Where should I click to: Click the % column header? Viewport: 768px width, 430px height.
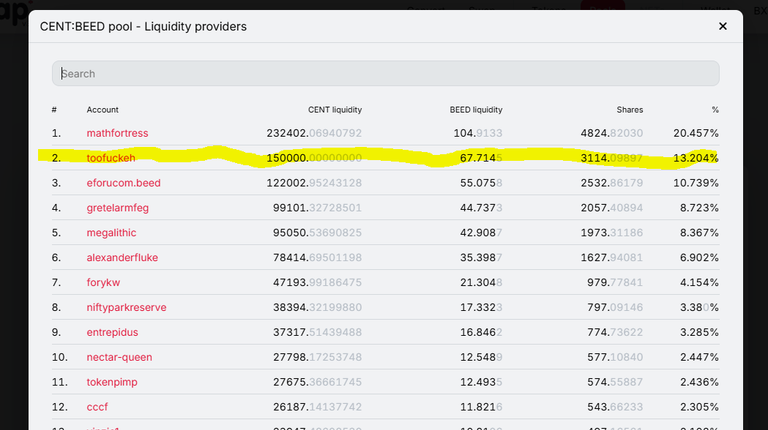pos(715,110)
